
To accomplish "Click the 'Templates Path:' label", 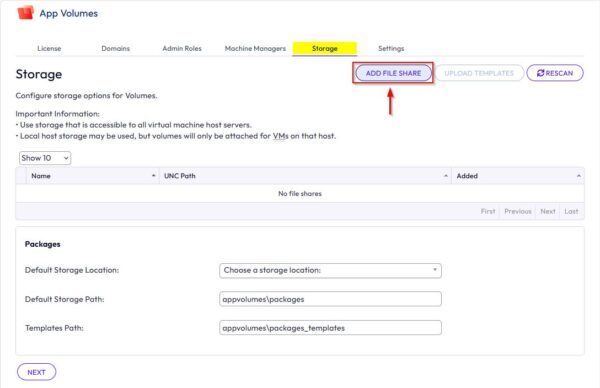I will pos(54,328).
